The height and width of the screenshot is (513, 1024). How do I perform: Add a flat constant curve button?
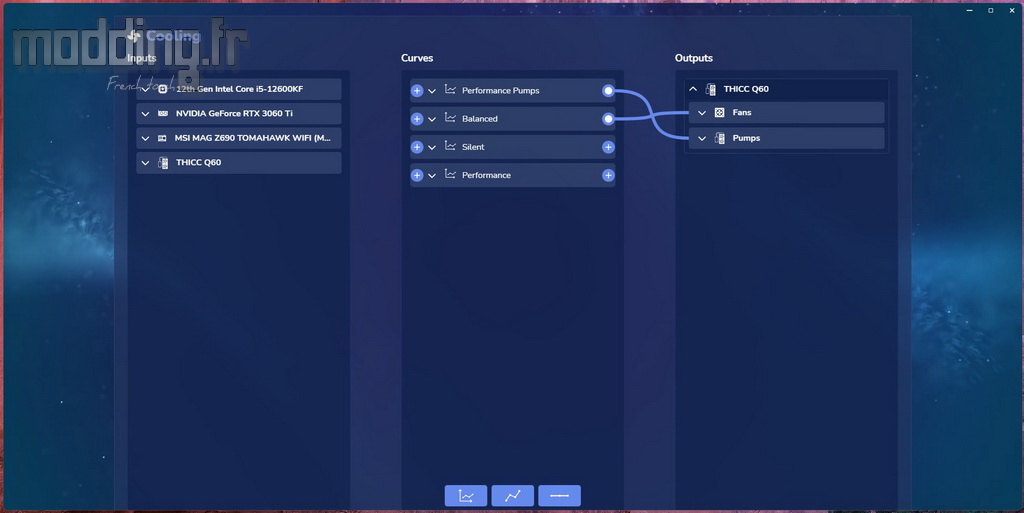560,495
